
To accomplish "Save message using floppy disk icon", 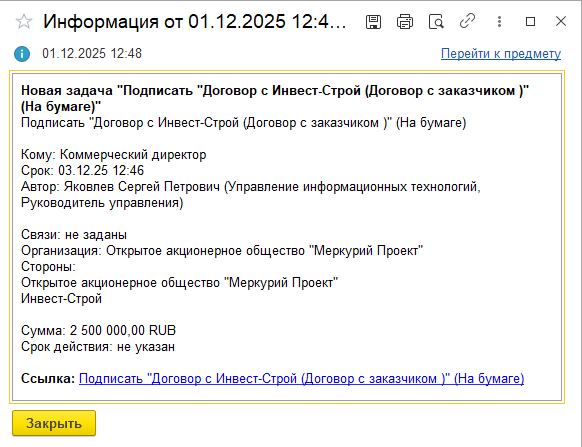I will pos(373,22).
